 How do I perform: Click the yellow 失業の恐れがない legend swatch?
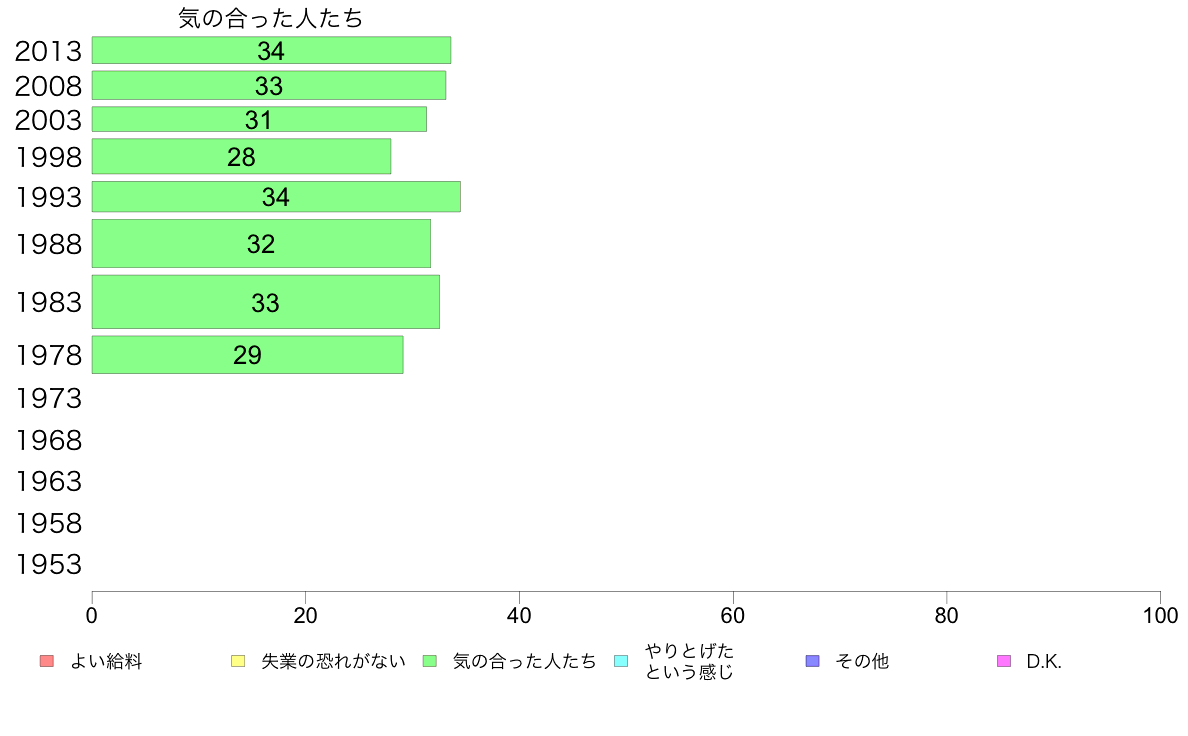[238, 661]
